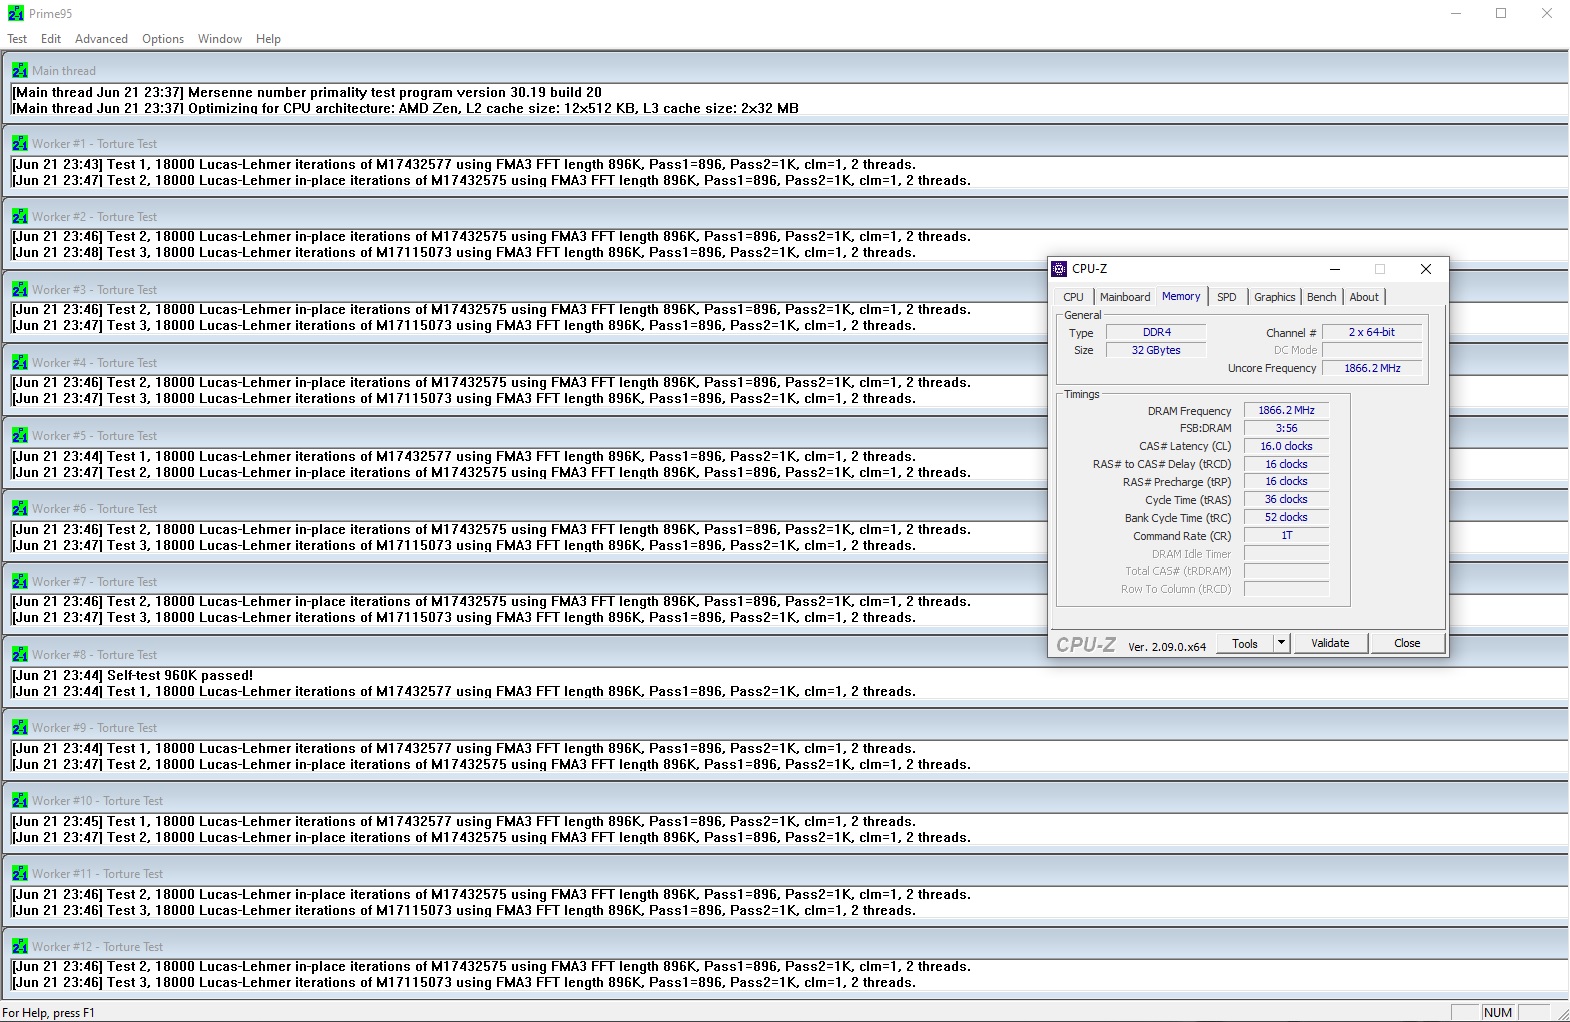Click the DRAM Frequency value 1866.2 MHz

[x=1286, y=410]
